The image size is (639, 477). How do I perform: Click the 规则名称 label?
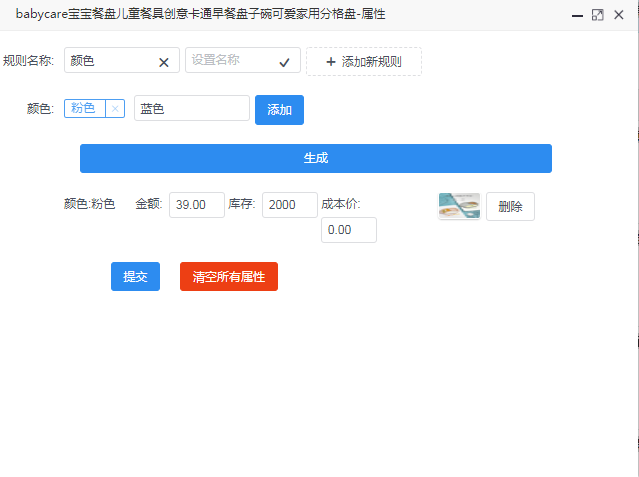coord(28,60)
